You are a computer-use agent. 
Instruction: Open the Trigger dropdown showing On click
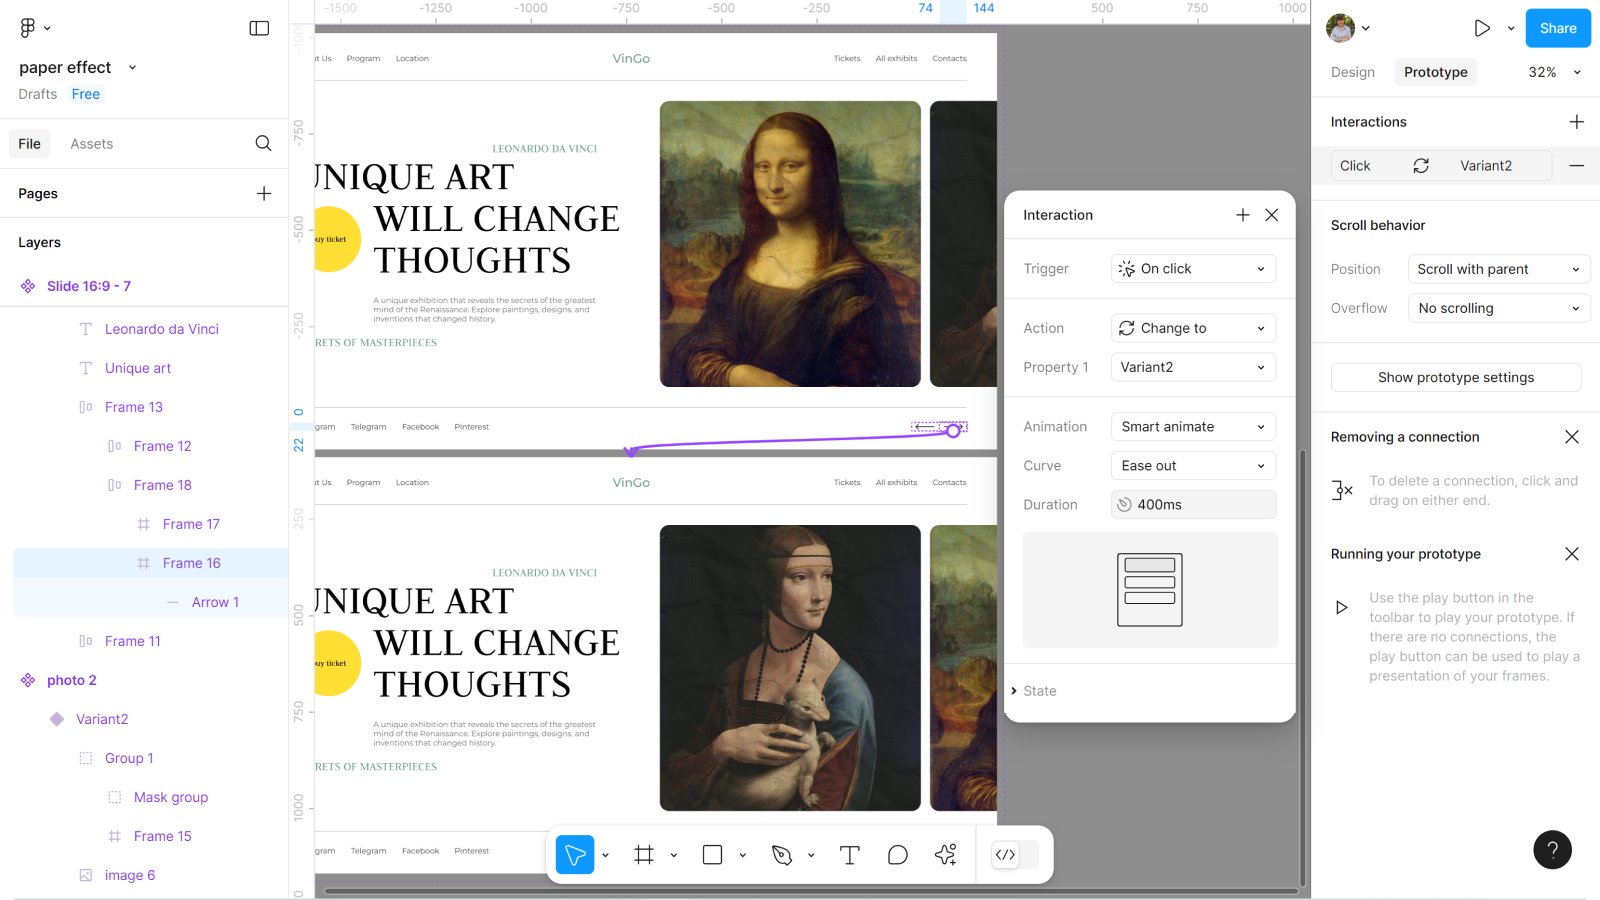[x=1193, y=269]
